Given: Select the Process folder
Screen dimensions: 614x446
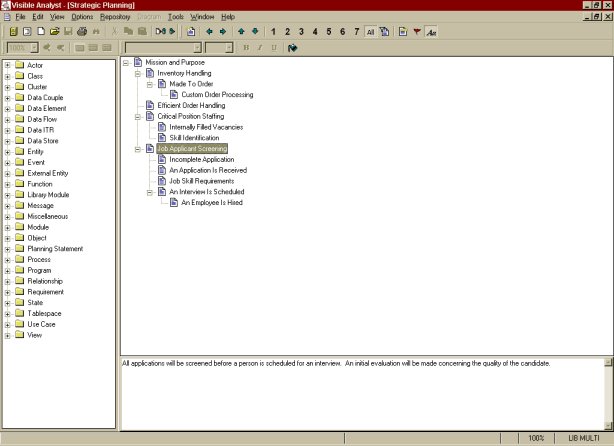Looking at the screenshot, I should pyautogui.click(x=39, y=260).
